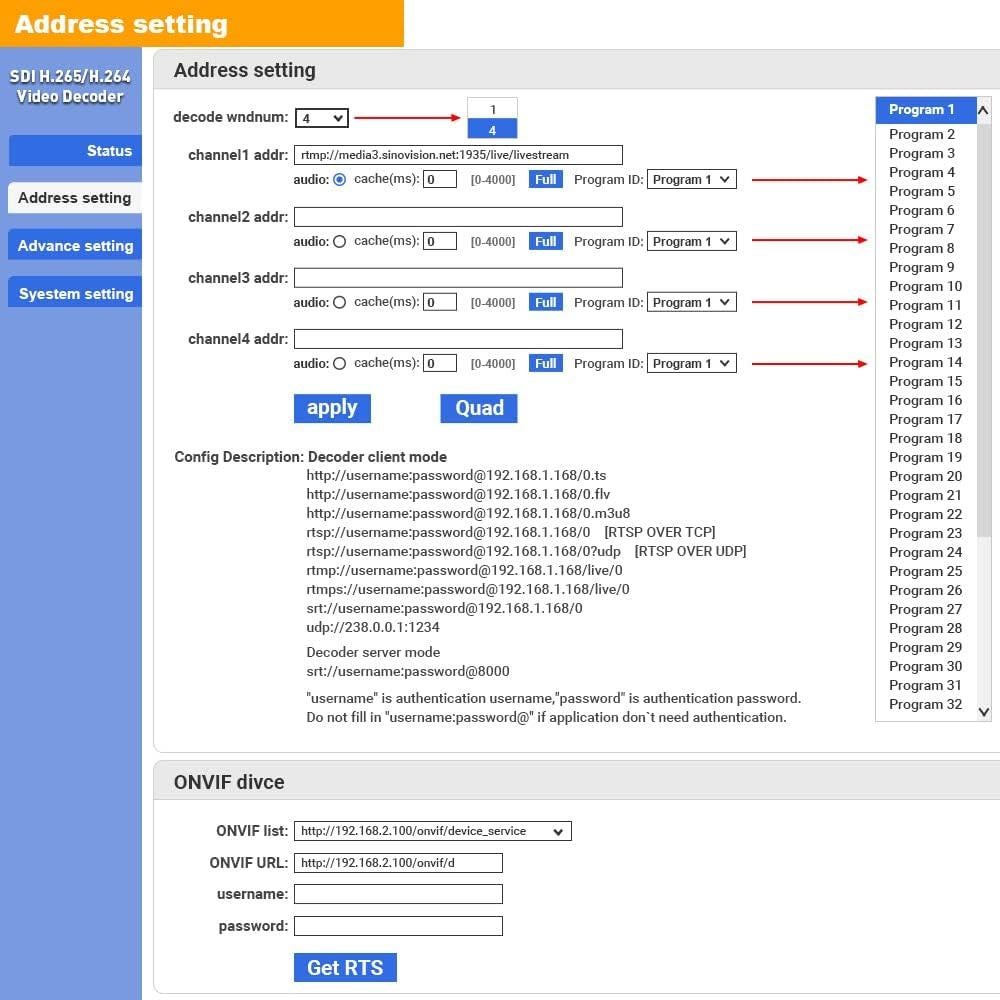Focus the ONVIF username field
This screenshot has width=1000, height=1000.
(398, 894)
